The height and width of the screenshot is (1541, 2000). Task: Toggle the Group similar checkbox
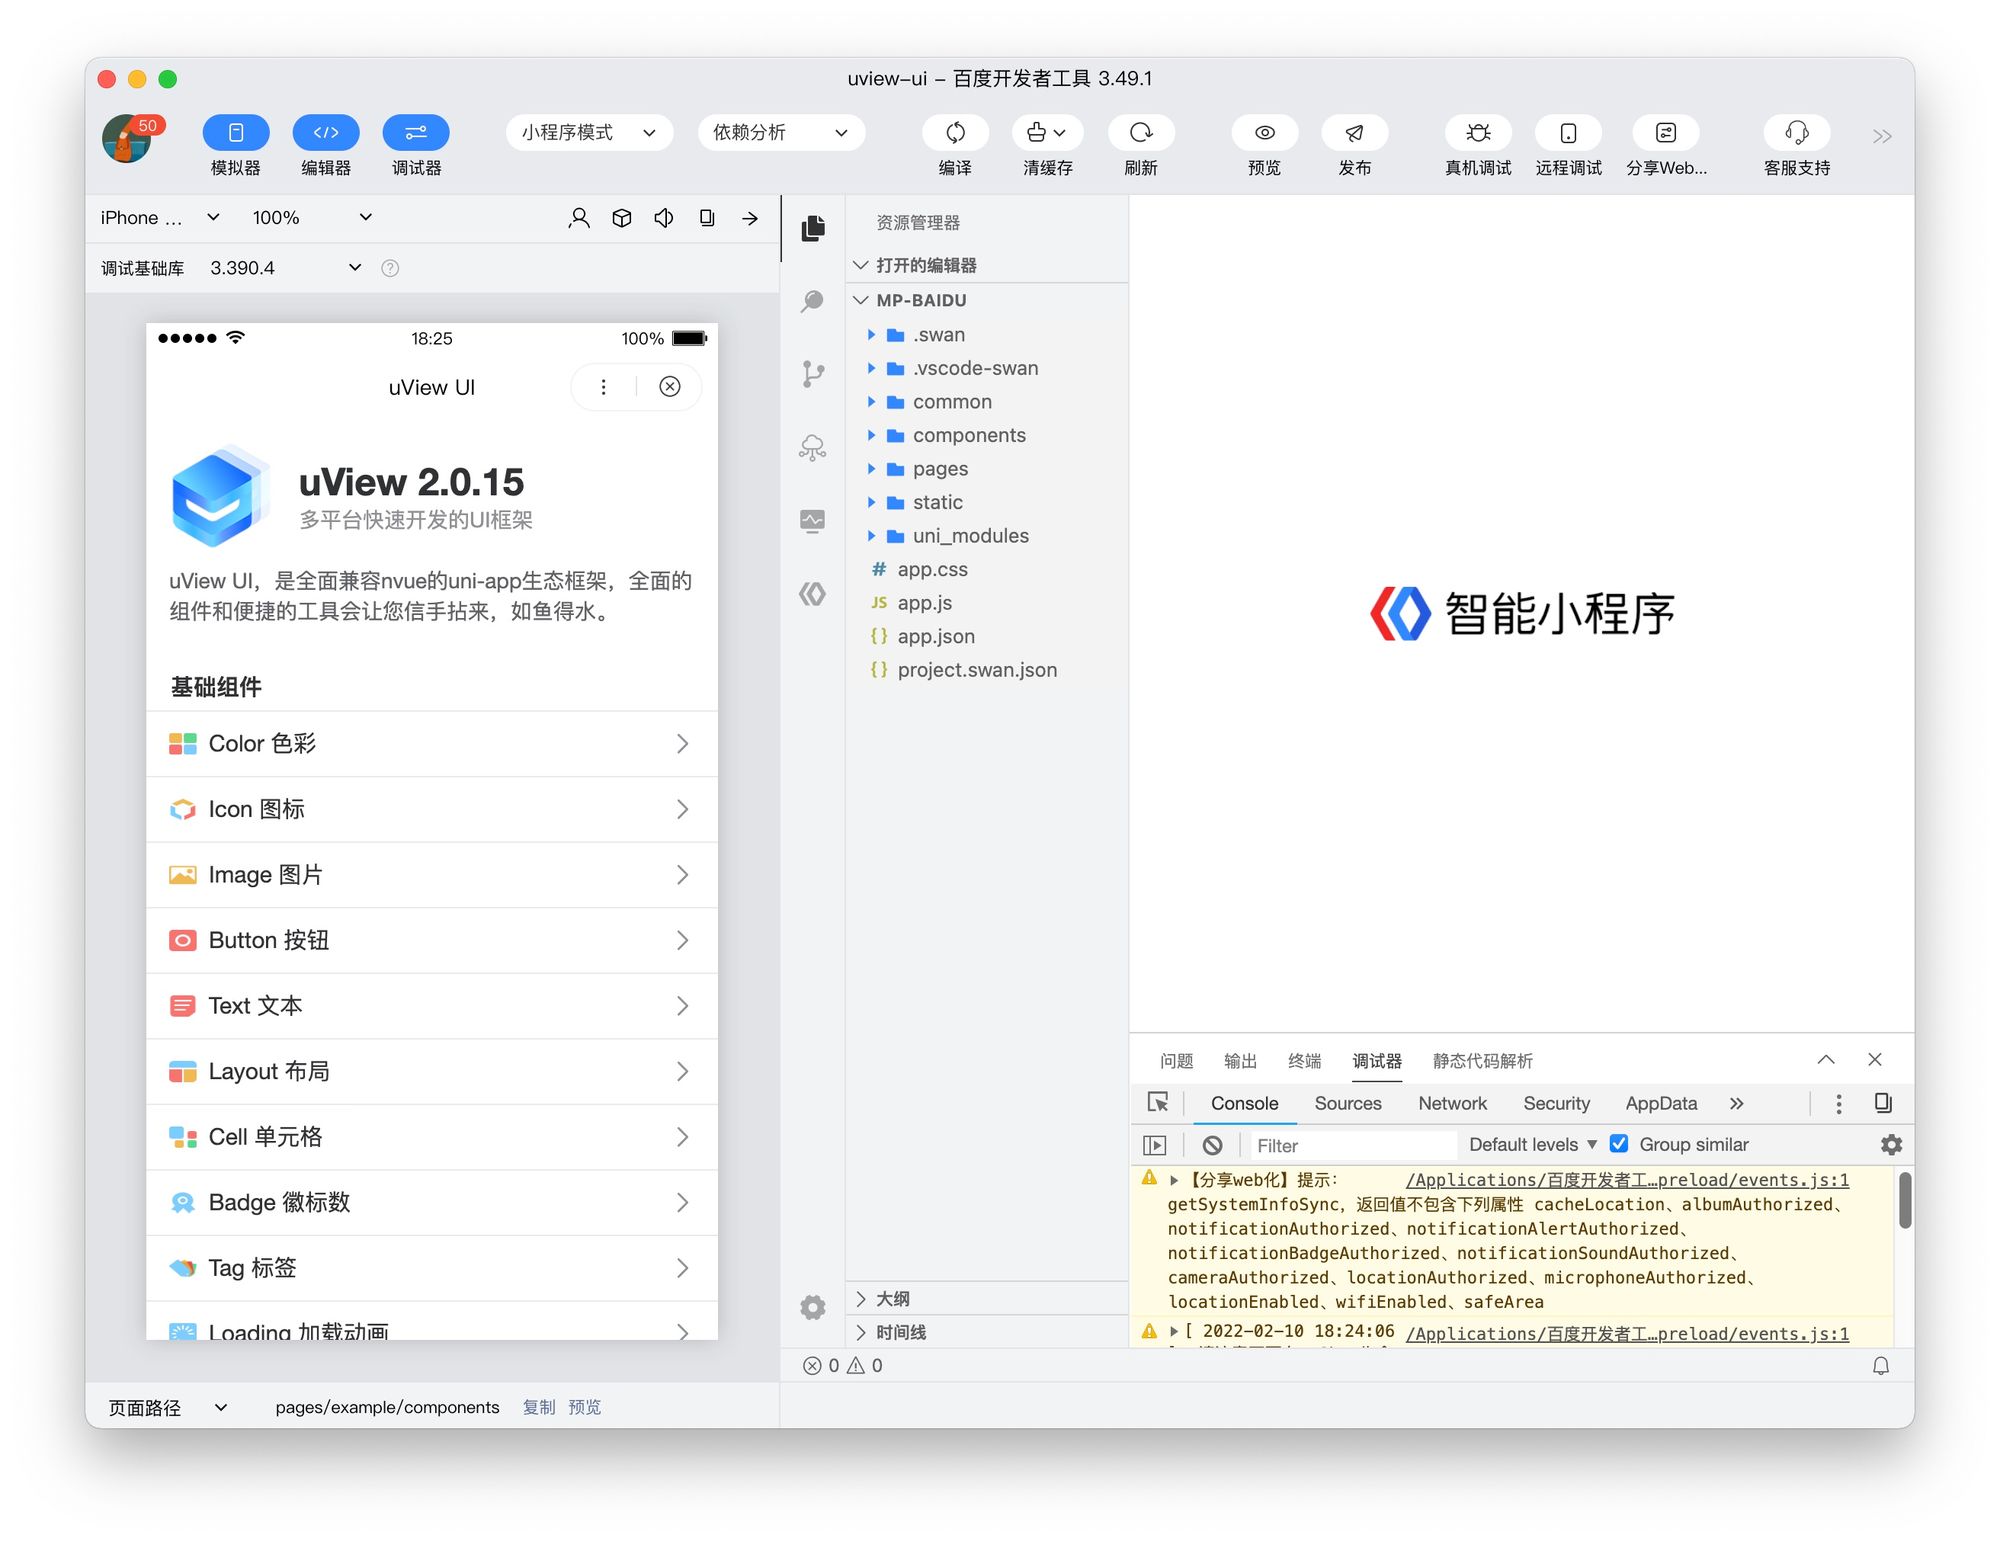point(1619,1144)
